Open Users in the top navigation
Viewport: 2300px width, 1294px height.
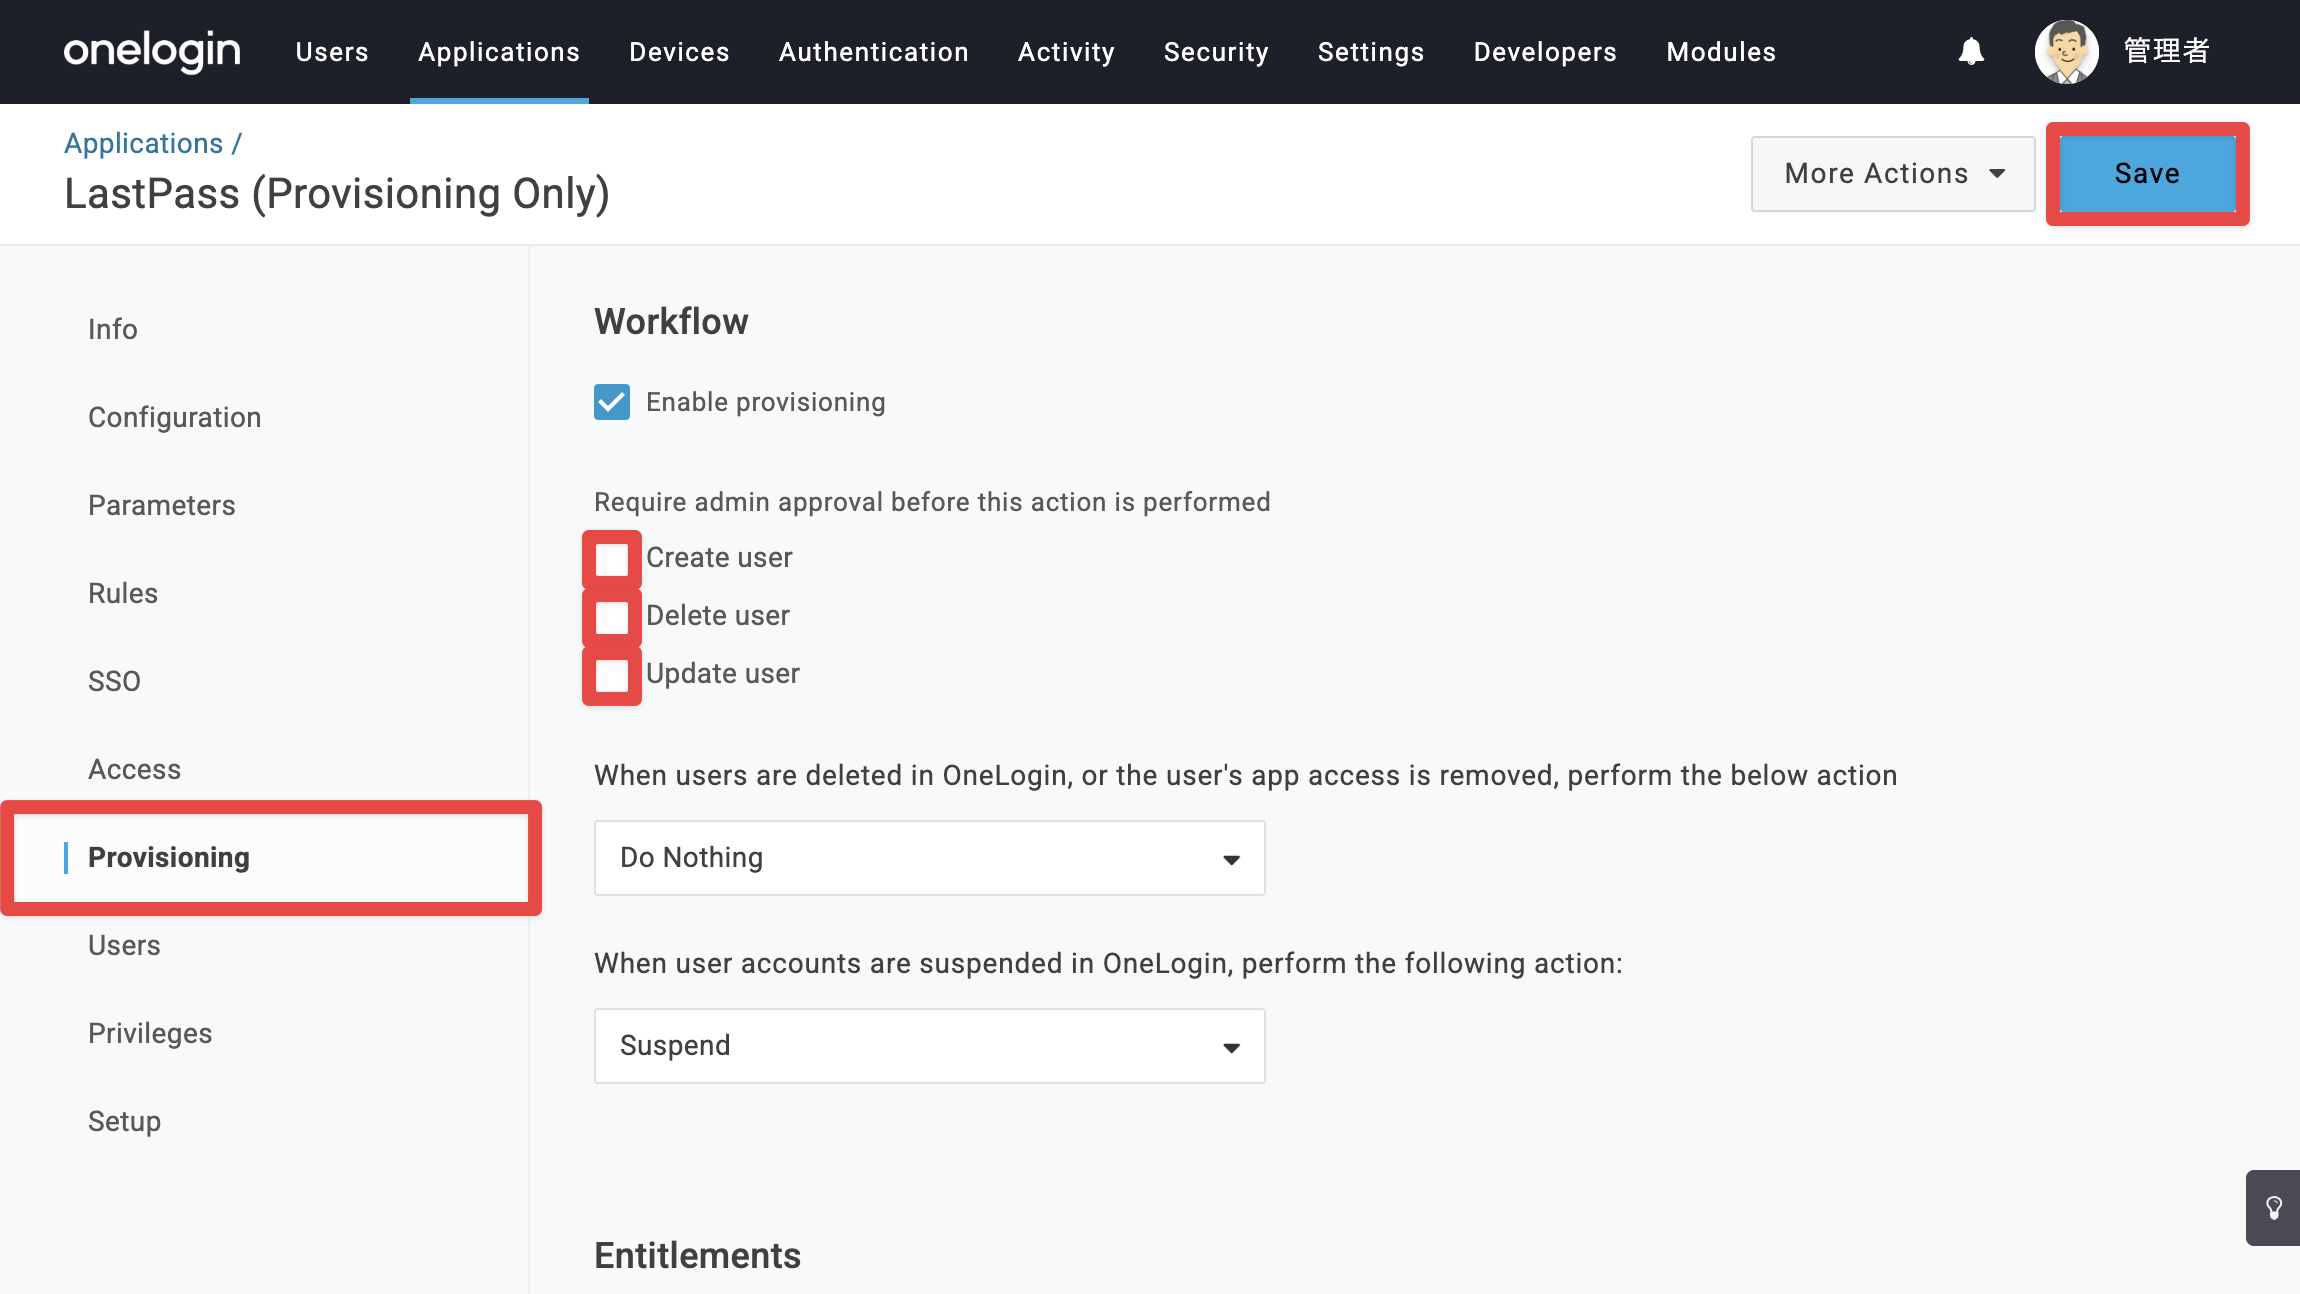click(332, 52)
